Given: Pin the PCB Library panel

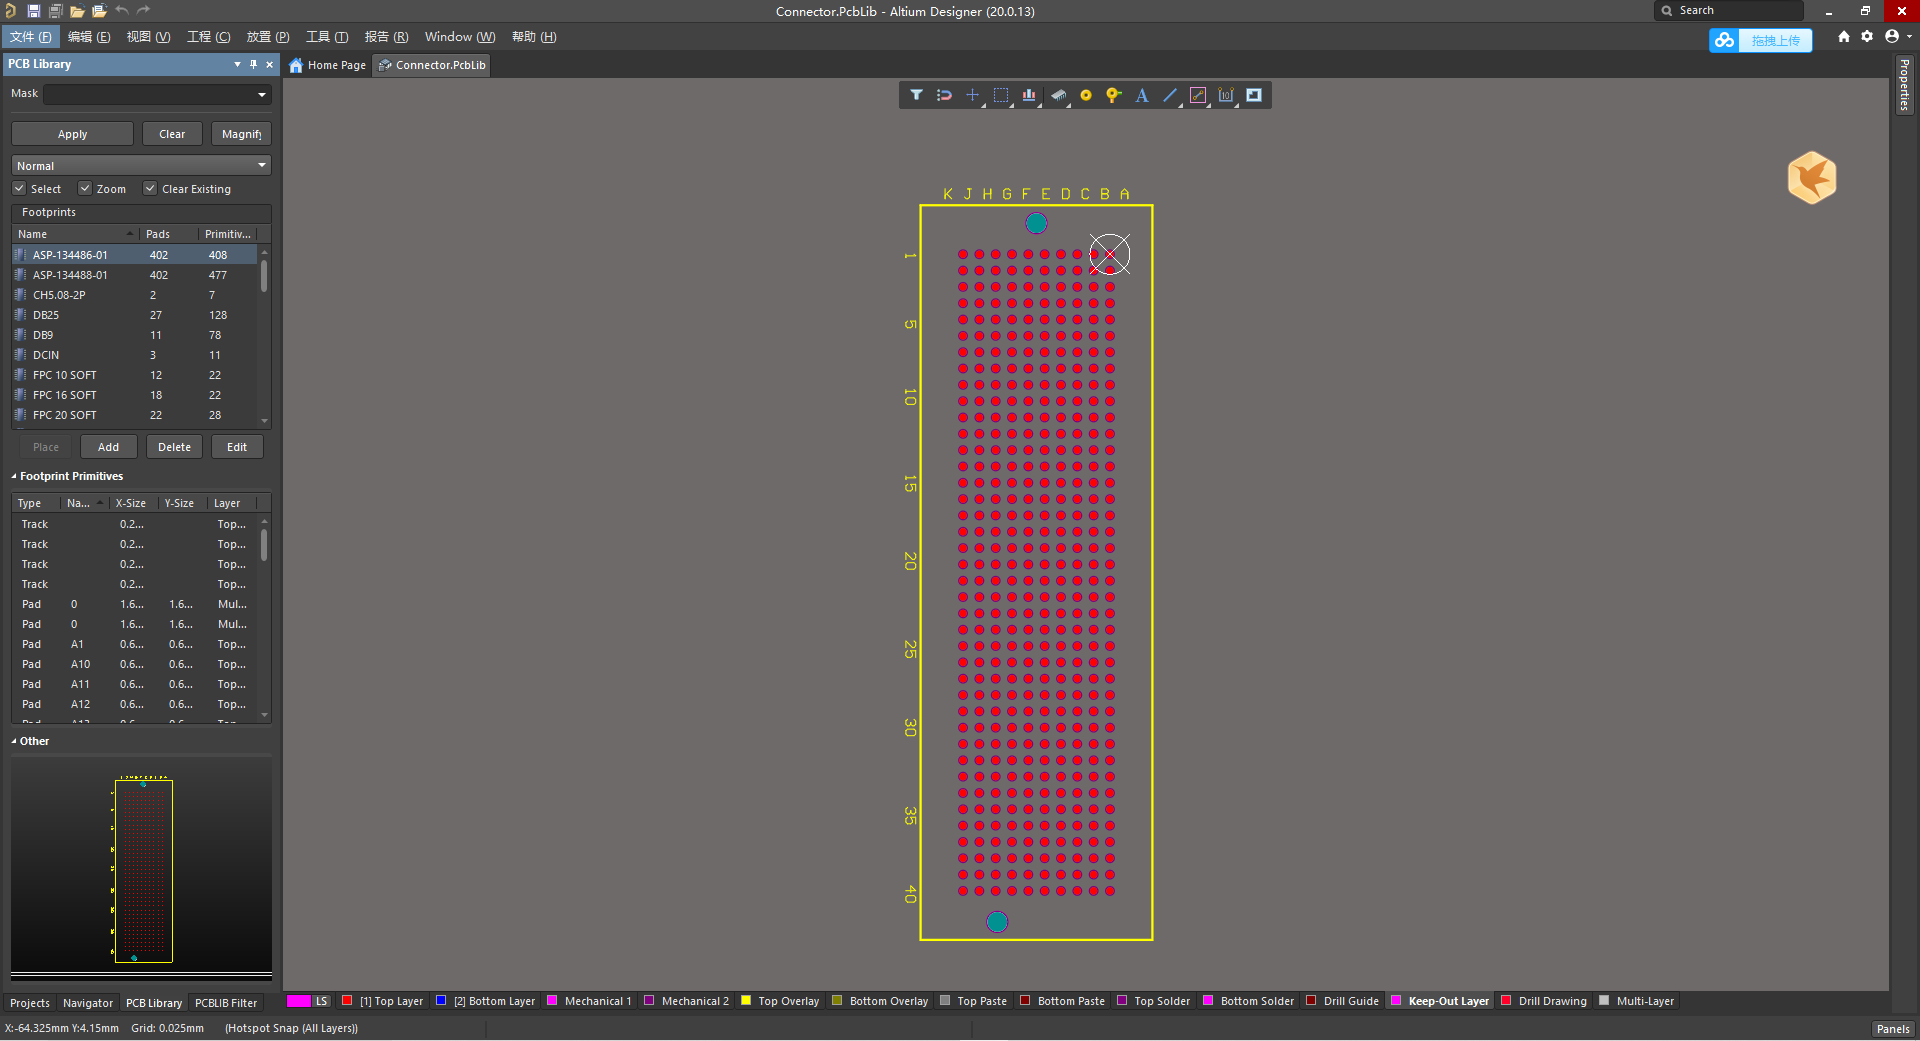Looking at the screenshot, I should coord(253,64).
